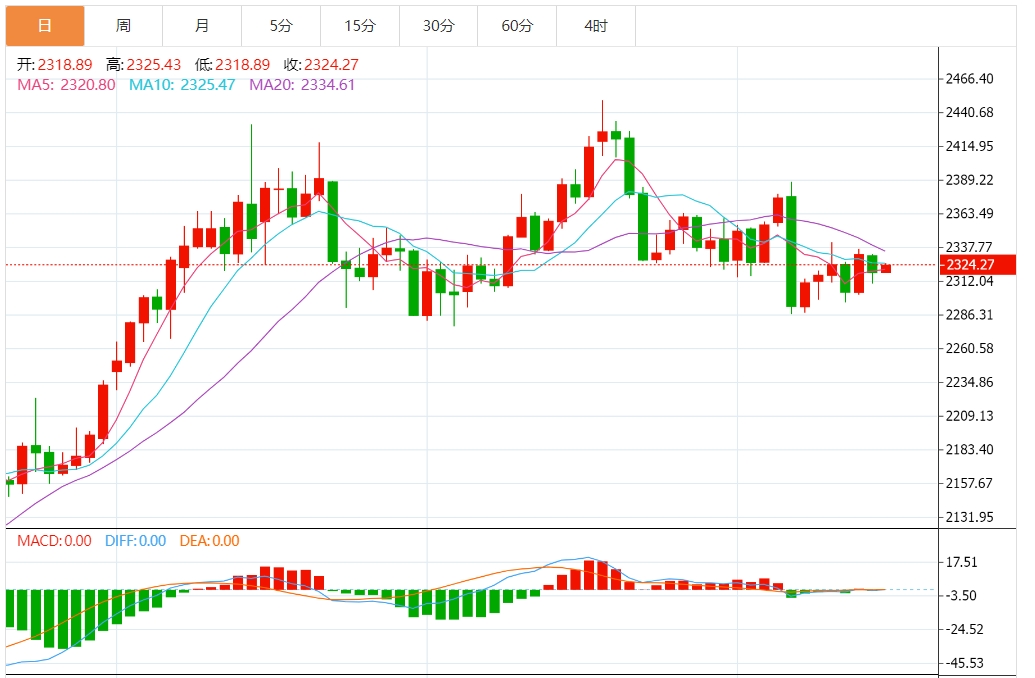This screenshot has height=678, width=1035.
Task: Switch to the 周 weekly tab
Action: (x=123, y=26)
